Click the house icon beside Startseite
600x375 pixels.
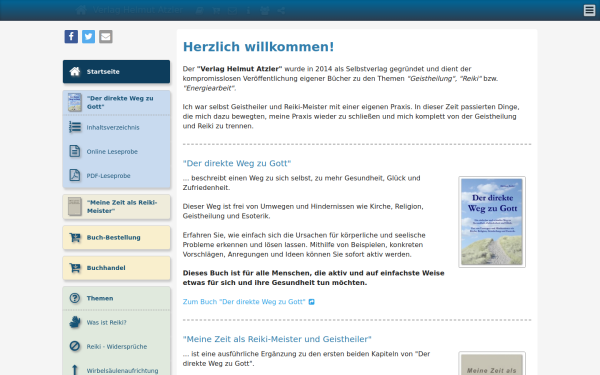pos(75,72)
